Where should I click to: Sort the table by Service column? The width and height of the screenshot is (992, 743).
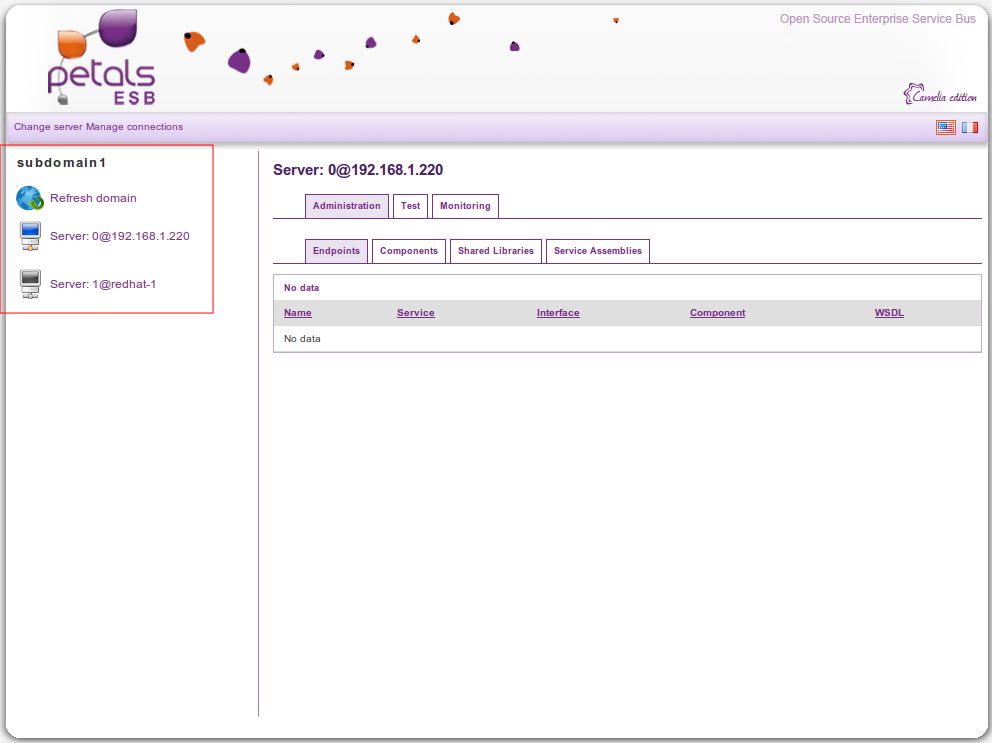pyautogui.click(x=415, y=313)
